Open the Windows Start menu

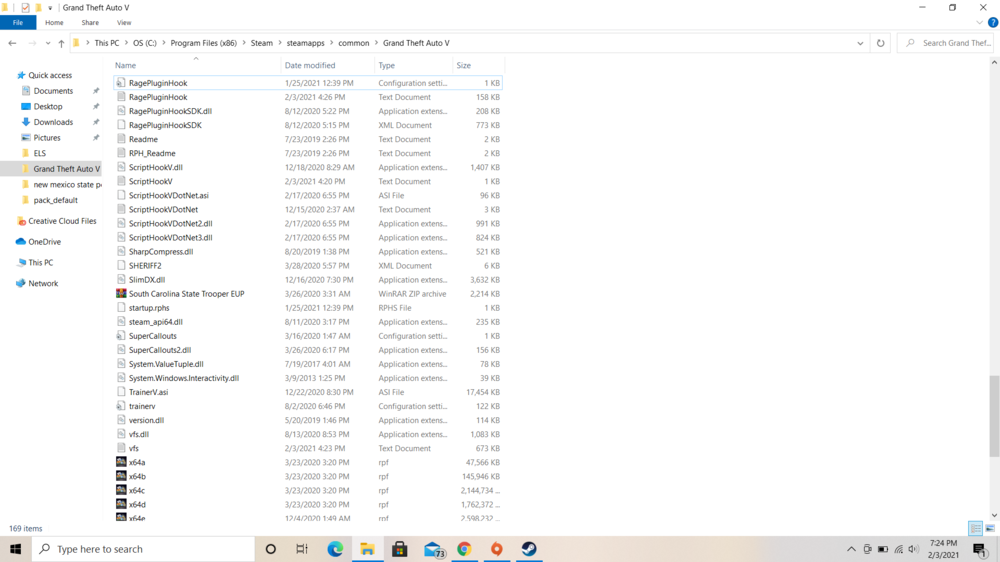pyautogui.click(x=16, y=549)
